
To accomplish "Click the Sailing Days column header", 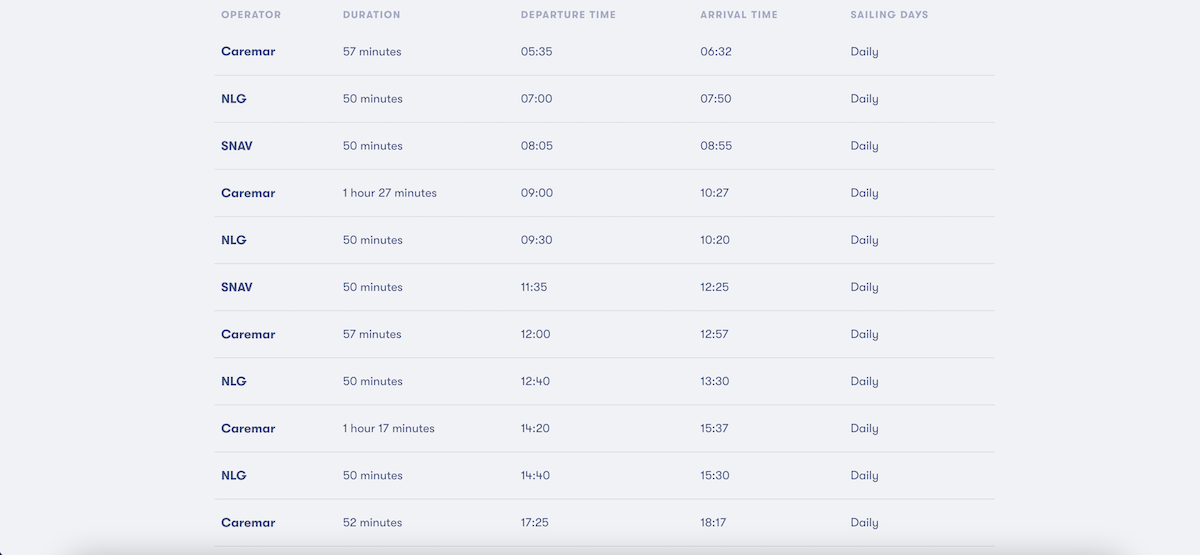I will [x=889, y=15].
